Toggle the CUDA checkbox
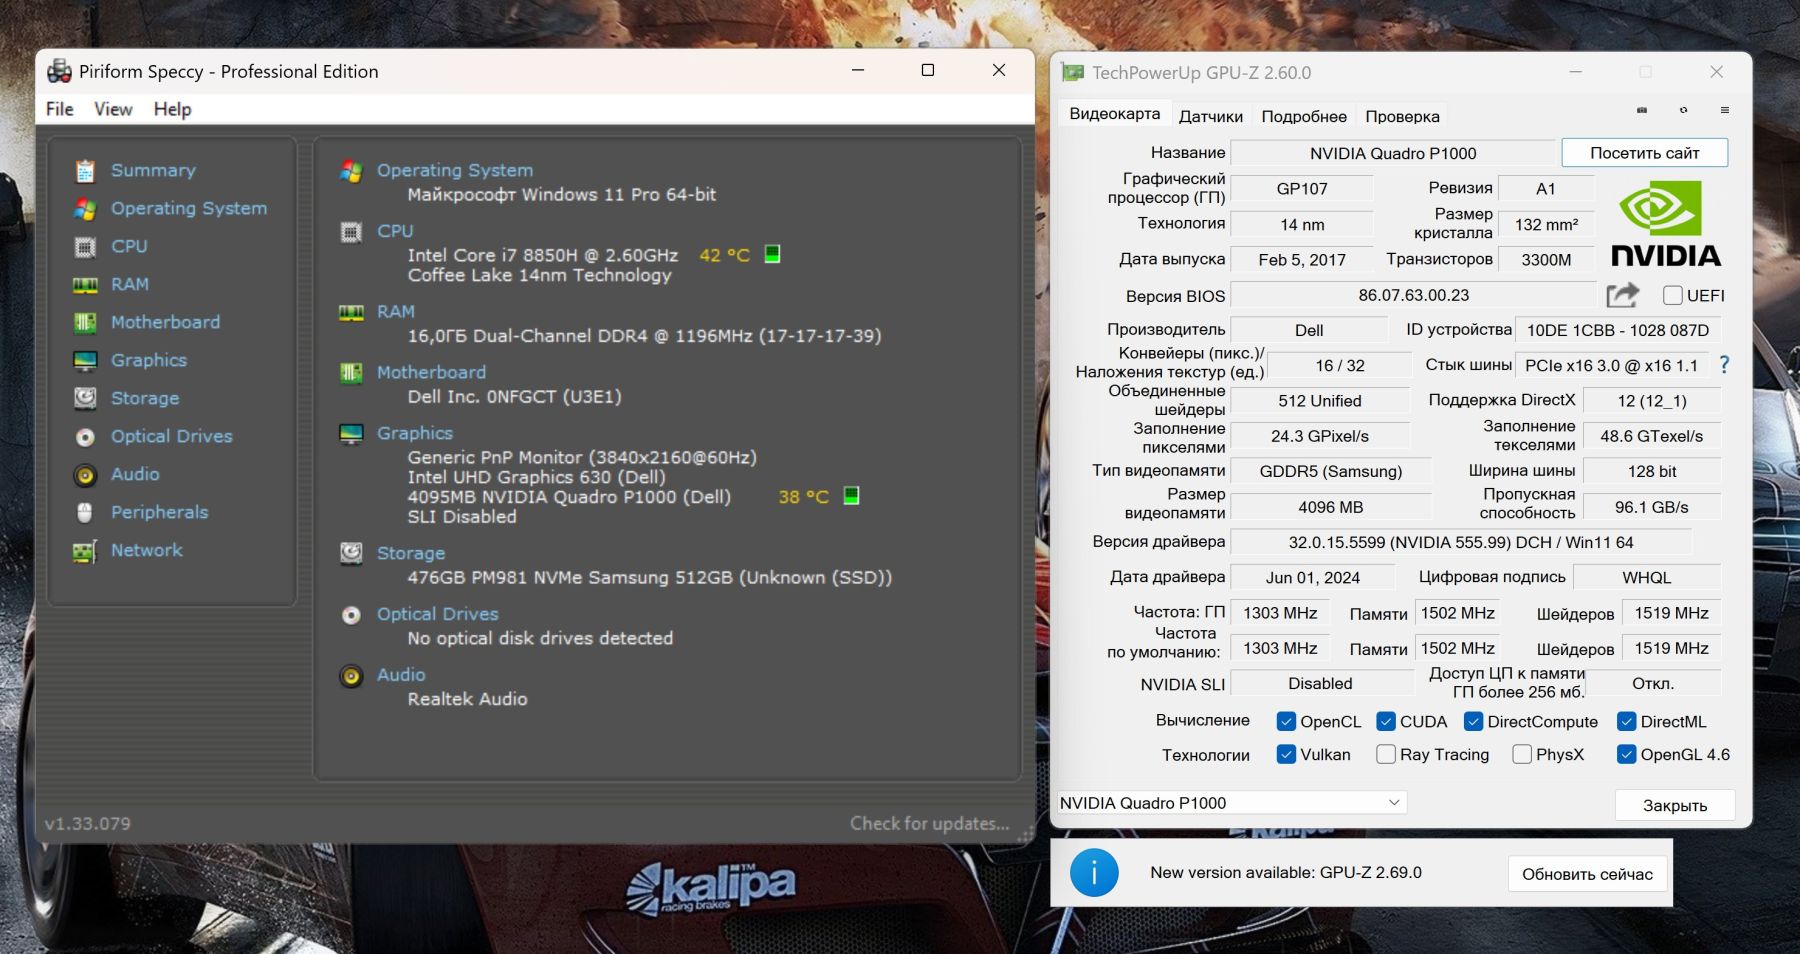The height and width of the screenshot is (954, 1800). click(x=1386, y=721)
